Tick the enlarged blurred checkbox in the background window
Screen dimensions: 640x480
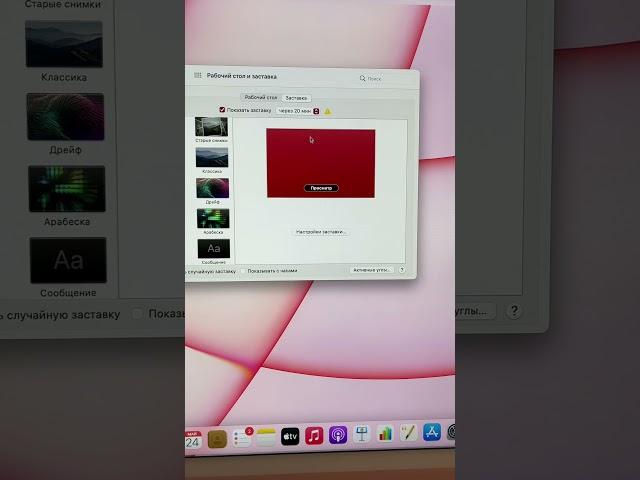(137, 313)
